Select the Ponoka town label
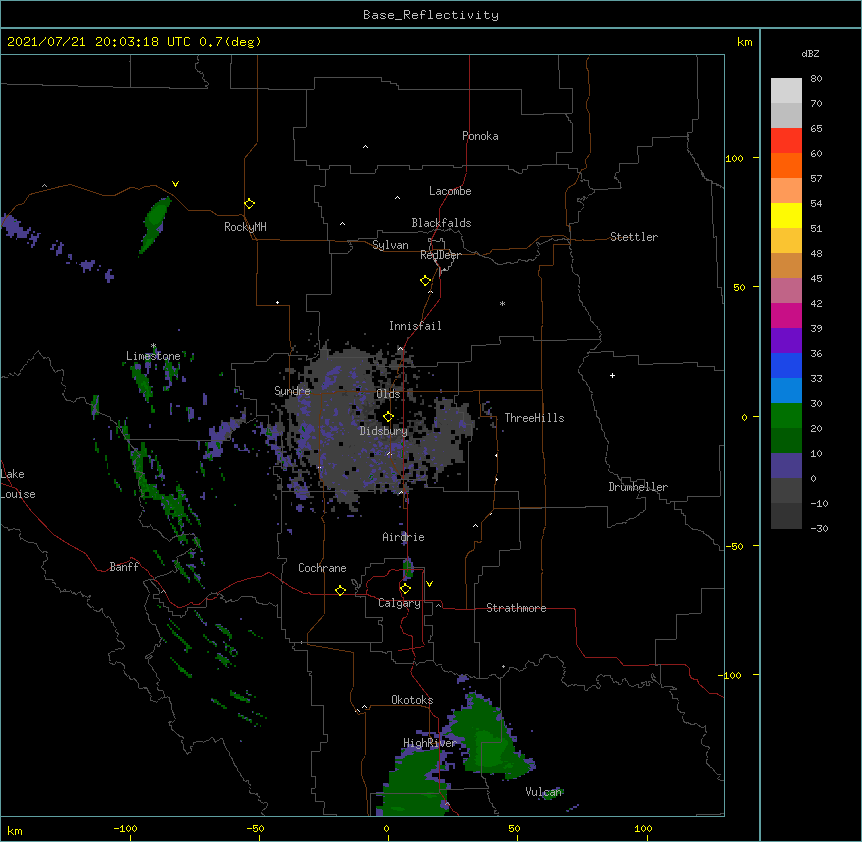 pos(480,136)
